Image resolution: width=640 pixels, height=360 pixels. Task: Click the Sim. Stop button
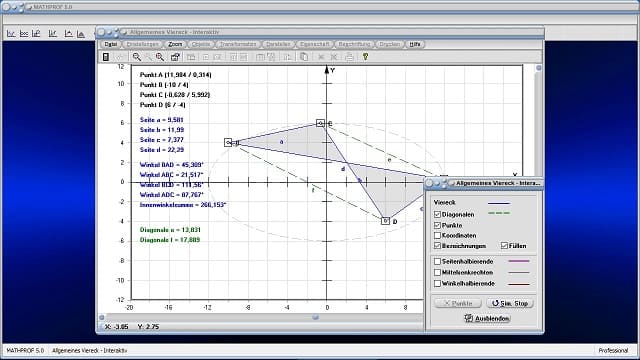click(x=510, y=303)
